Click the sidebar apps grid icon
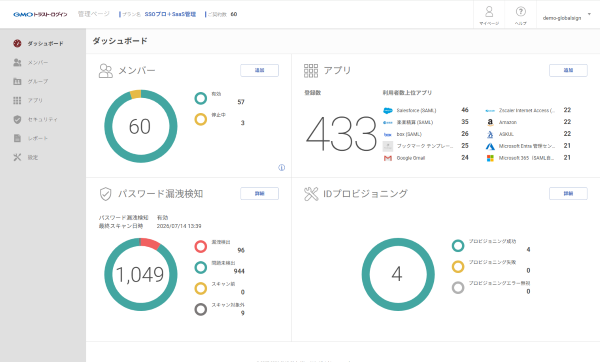600x362 pixels. (17, 100)
